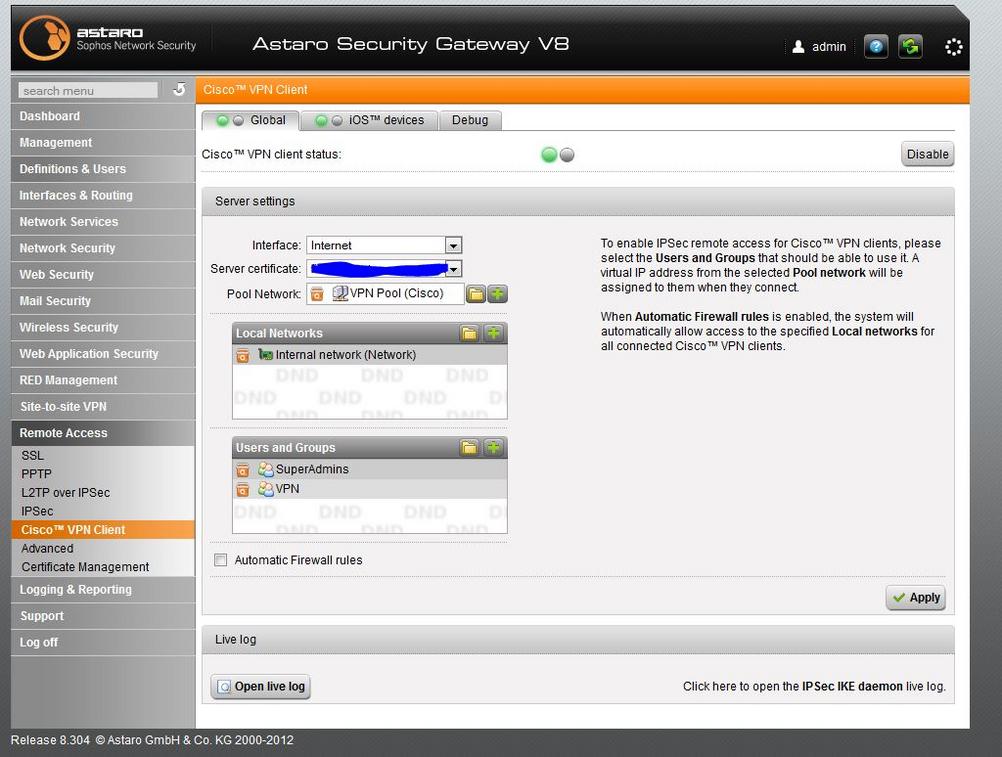This screenshot has width=1002, height=757.
Task: Expand Interfaces & Routing menu
Action: (103, 195)
